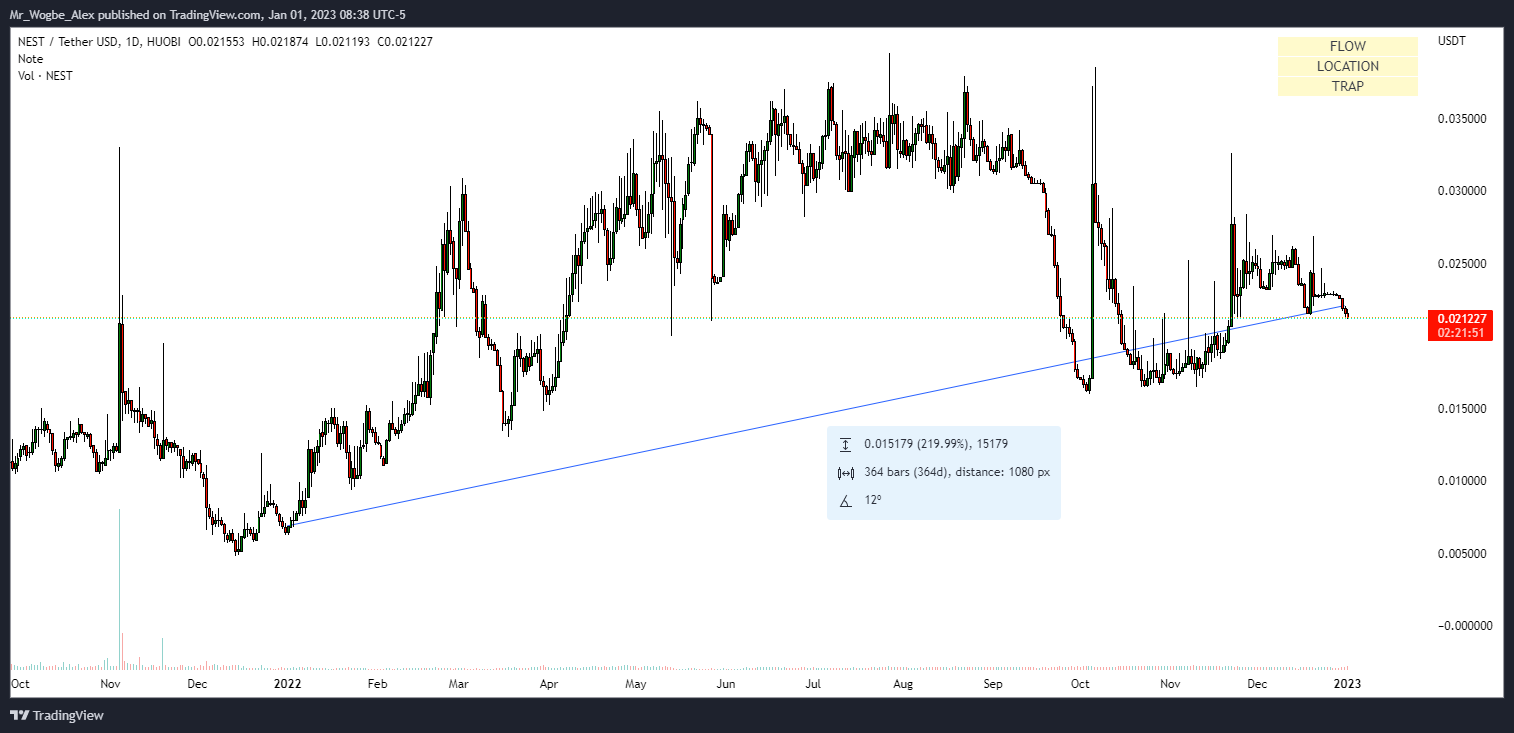
Task: Click the bars distance icon in measurement box
Action: click(846, 473)
